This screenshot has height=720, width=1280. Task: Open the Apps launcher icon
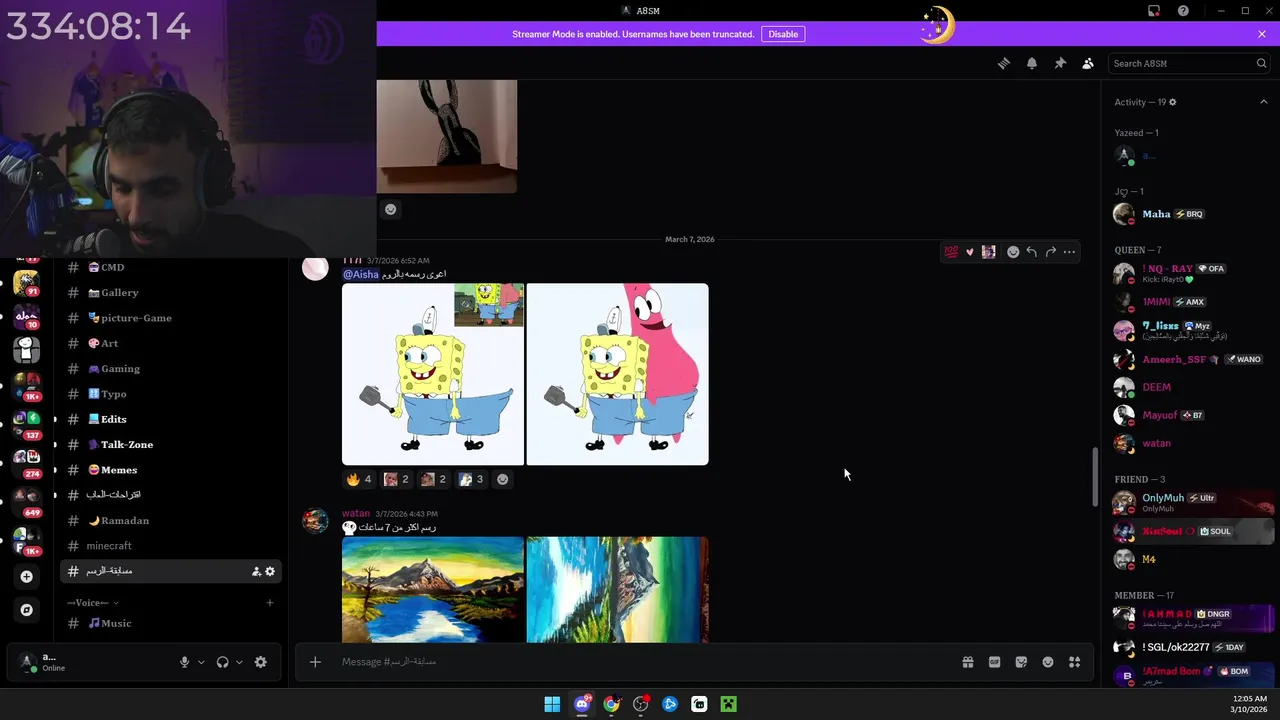click(1075, 662)
